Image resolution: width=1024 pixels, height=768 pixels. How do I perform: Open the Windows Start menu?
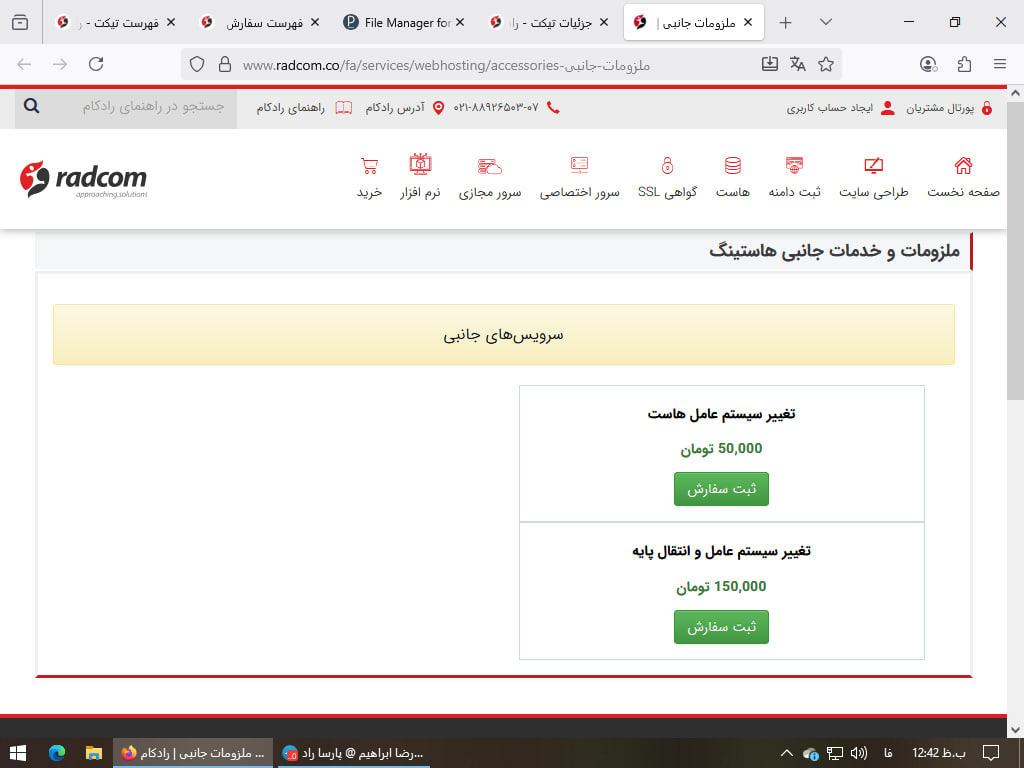point(18,752)
